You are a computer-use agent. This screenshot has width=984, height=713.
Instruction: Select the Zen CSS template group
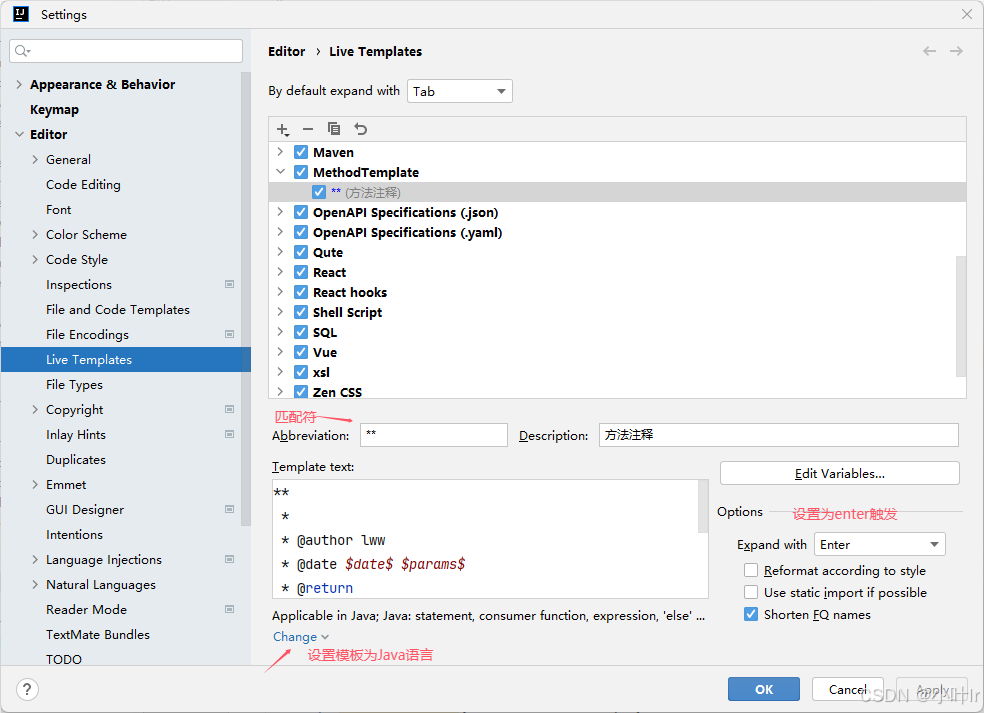[x=337, y=392]
